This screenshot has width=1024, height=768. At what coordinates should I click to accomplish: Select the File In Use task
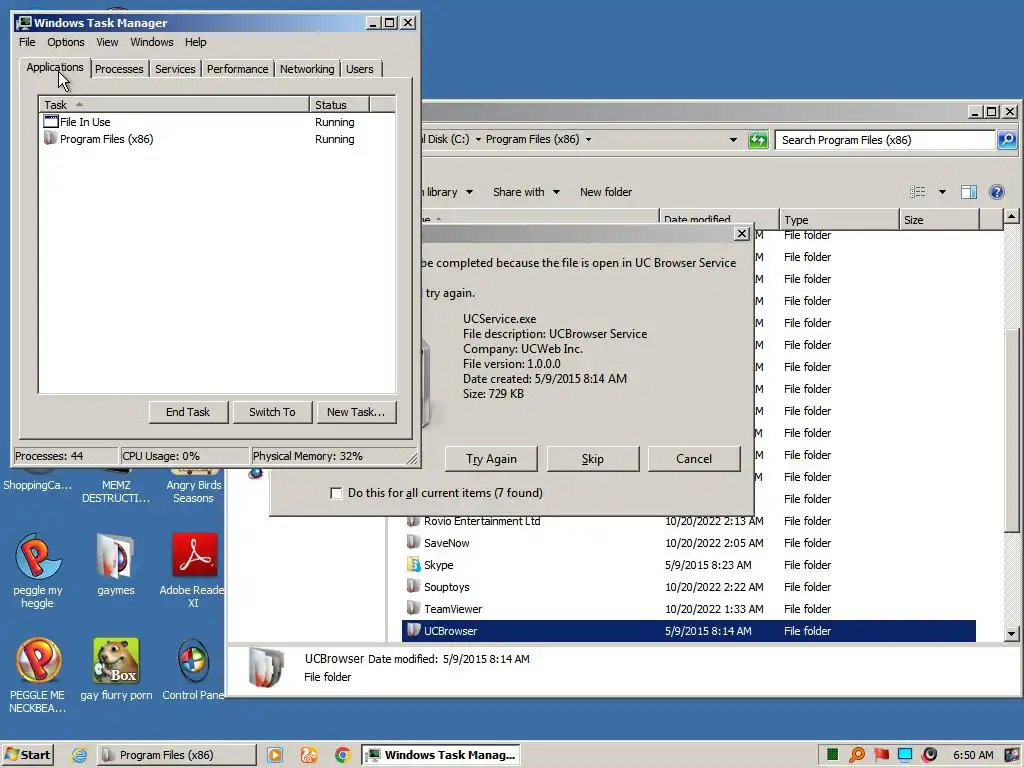point(217,122)
